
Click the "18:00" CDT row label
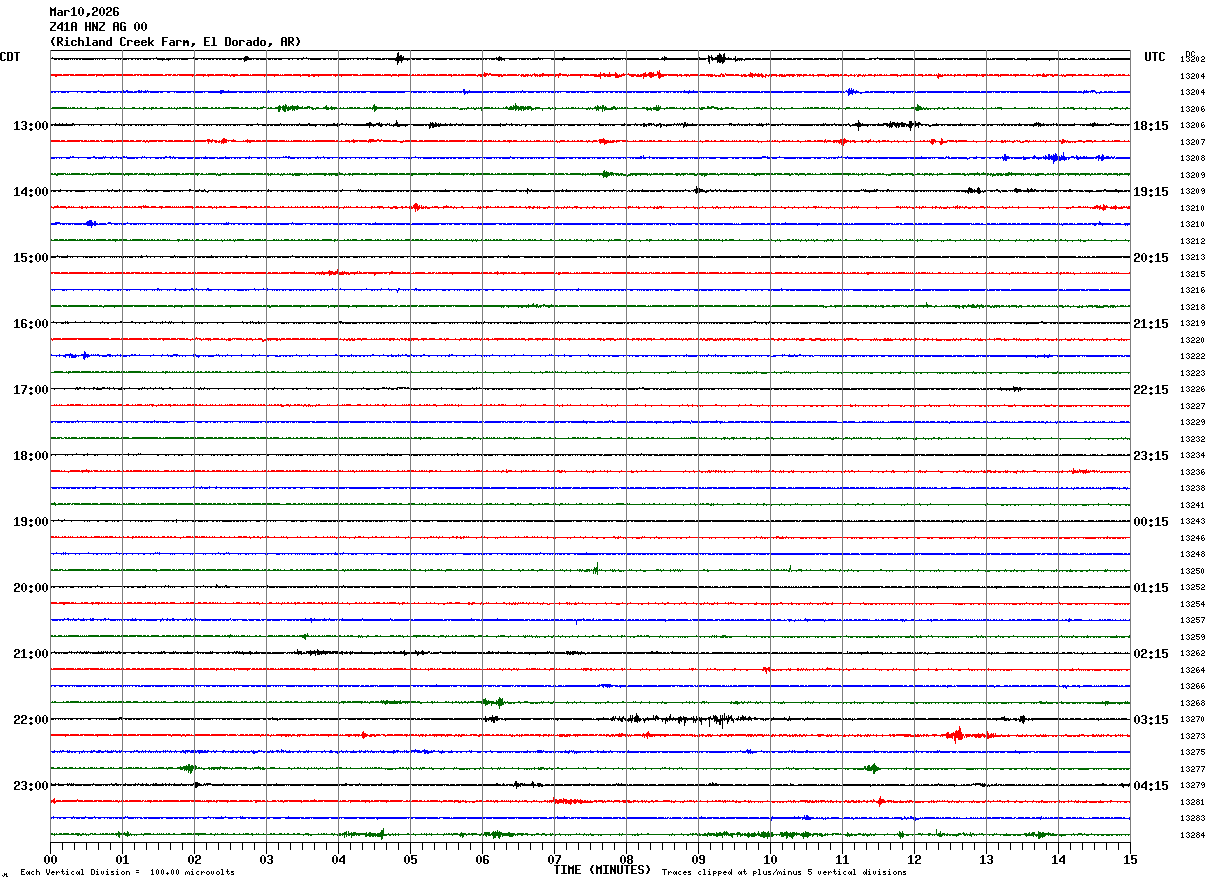click(30, 456)
